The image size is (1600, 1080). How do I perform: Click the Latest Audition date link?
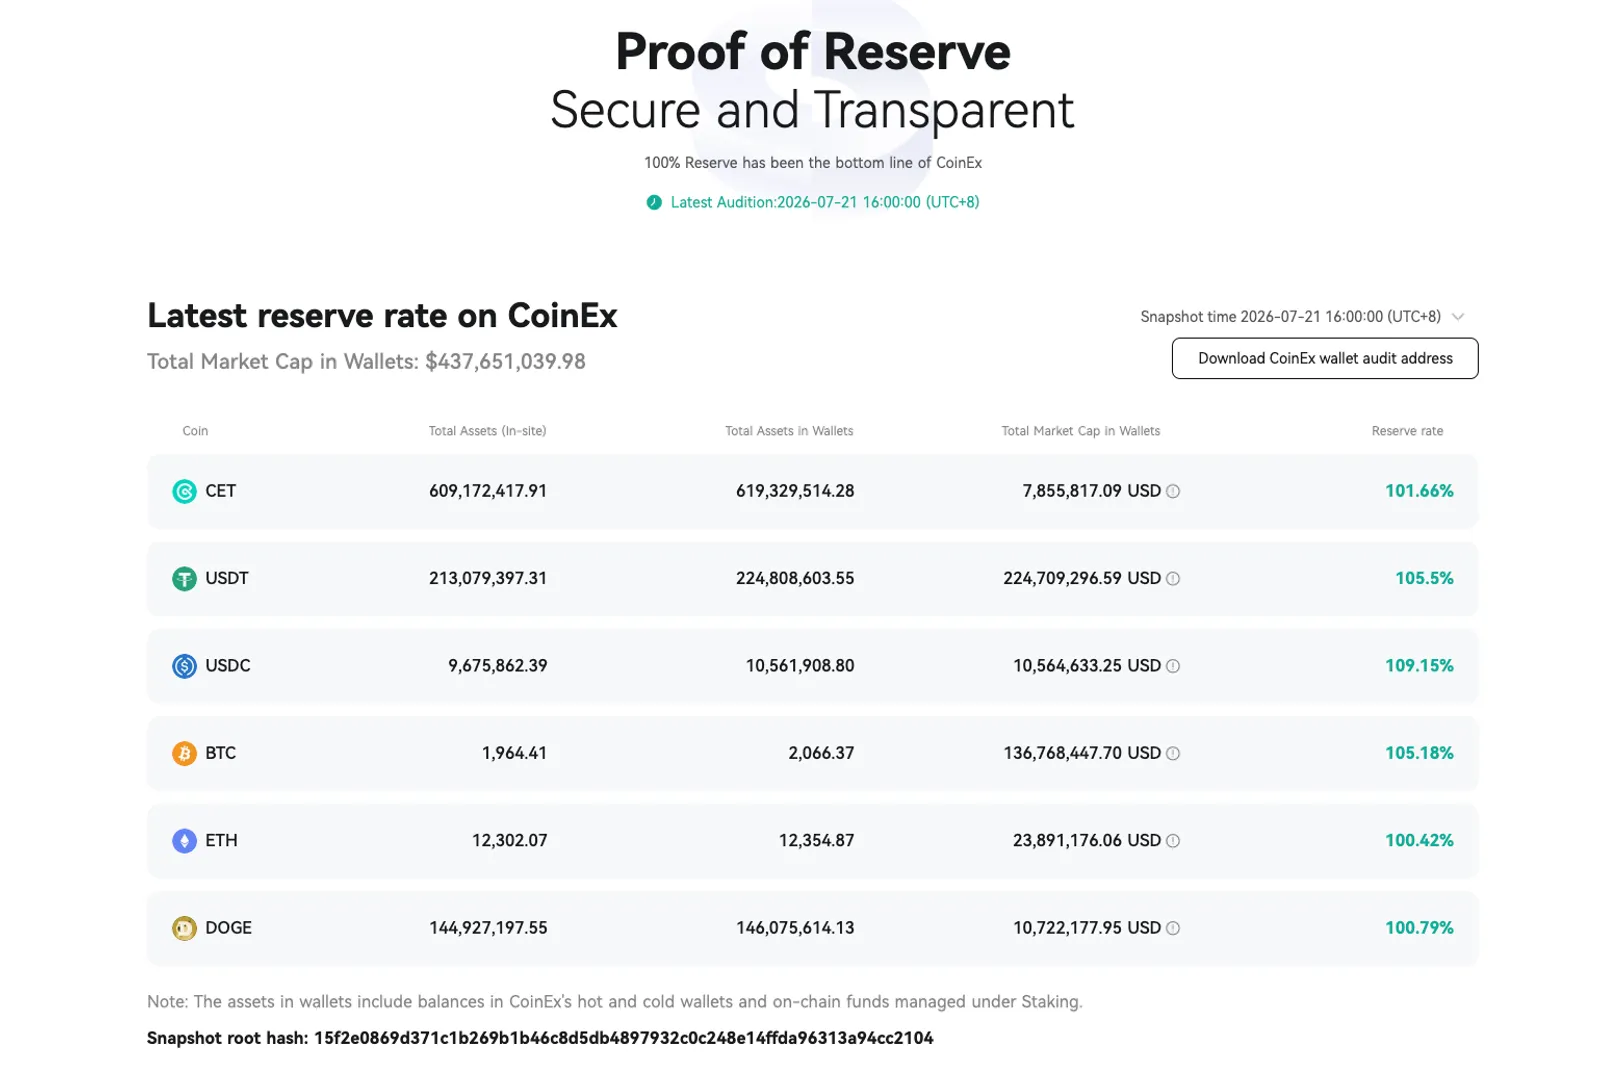coord(825,202)
